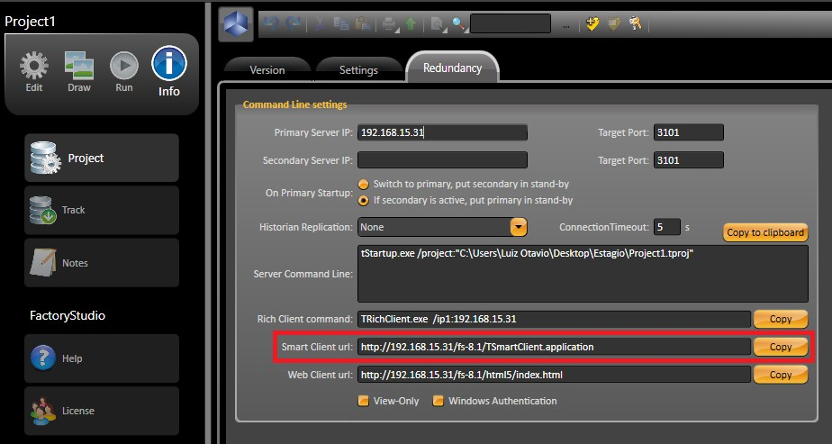Viewport: 832px width, 444px height.
Task: Click the Rich Client command field
Action: [x=554, y=319]
